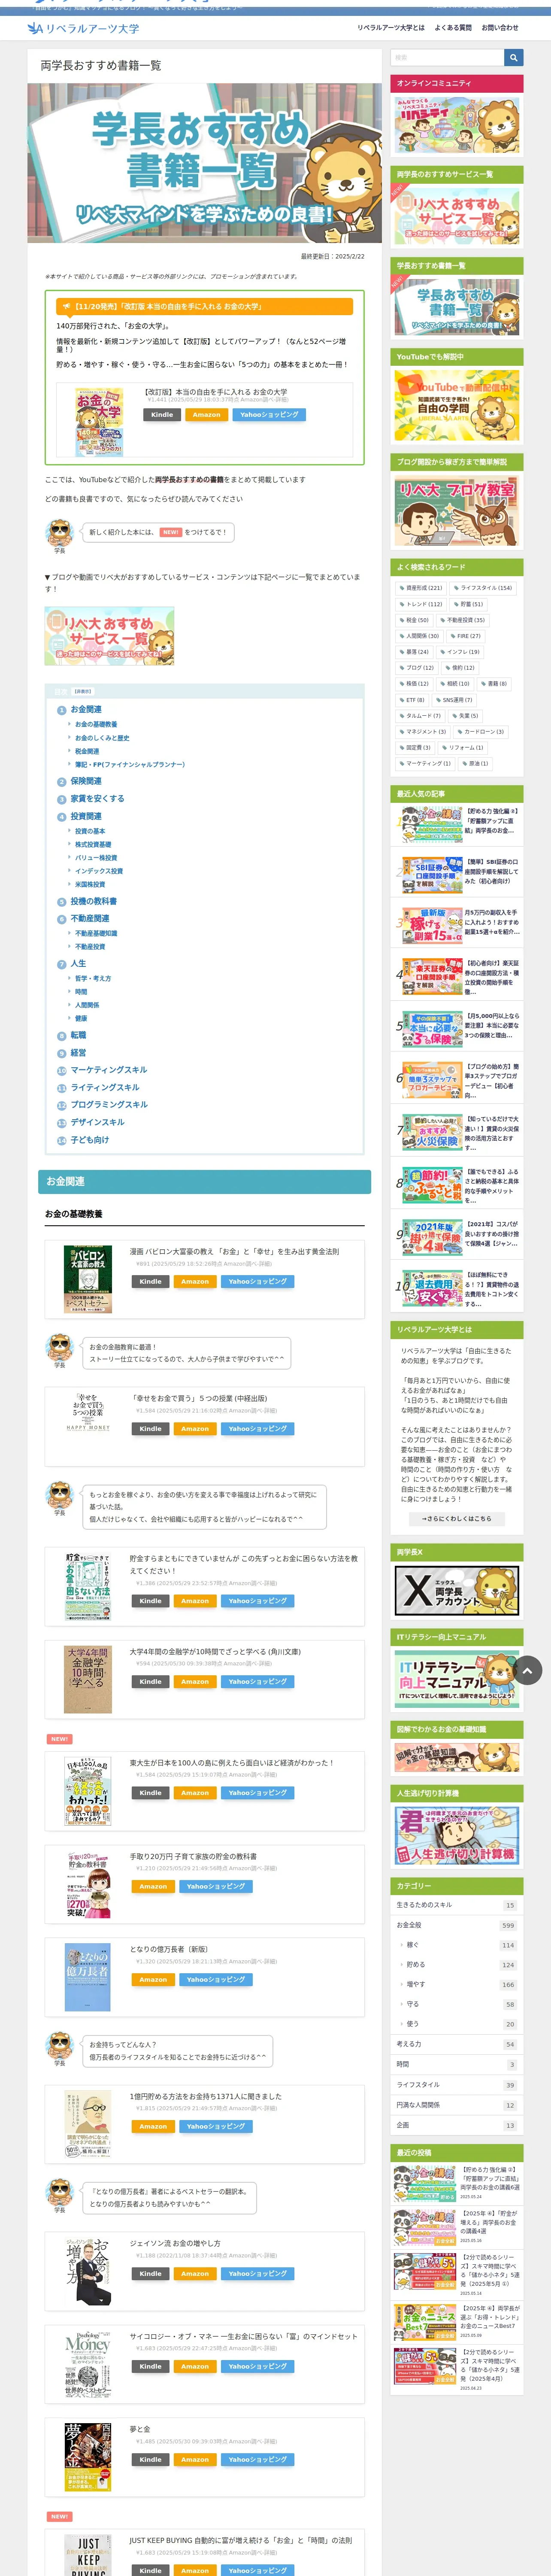Select the 資産形成 (221) tag
Viewport: 551px width, 2576px height.
[422, 588]
